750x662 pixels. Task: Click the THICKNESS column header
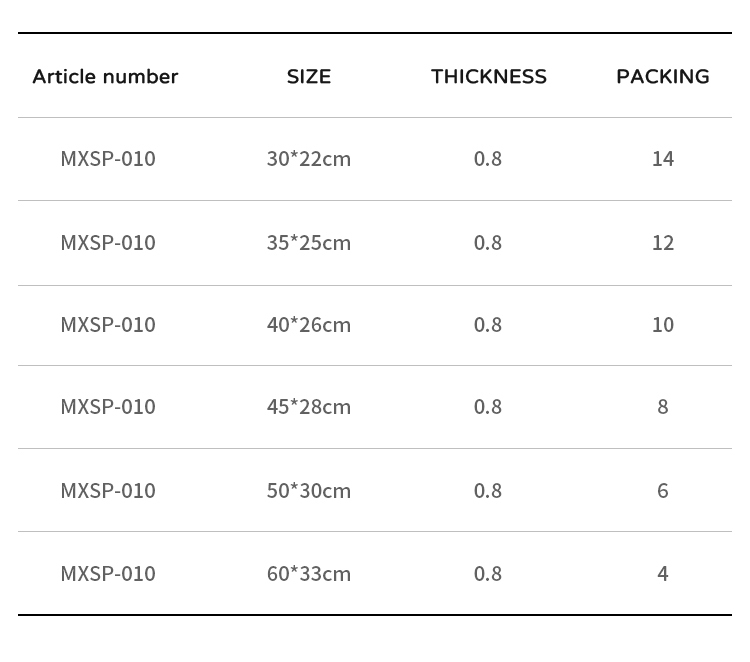pyautogui.click(x=488, y=77)
